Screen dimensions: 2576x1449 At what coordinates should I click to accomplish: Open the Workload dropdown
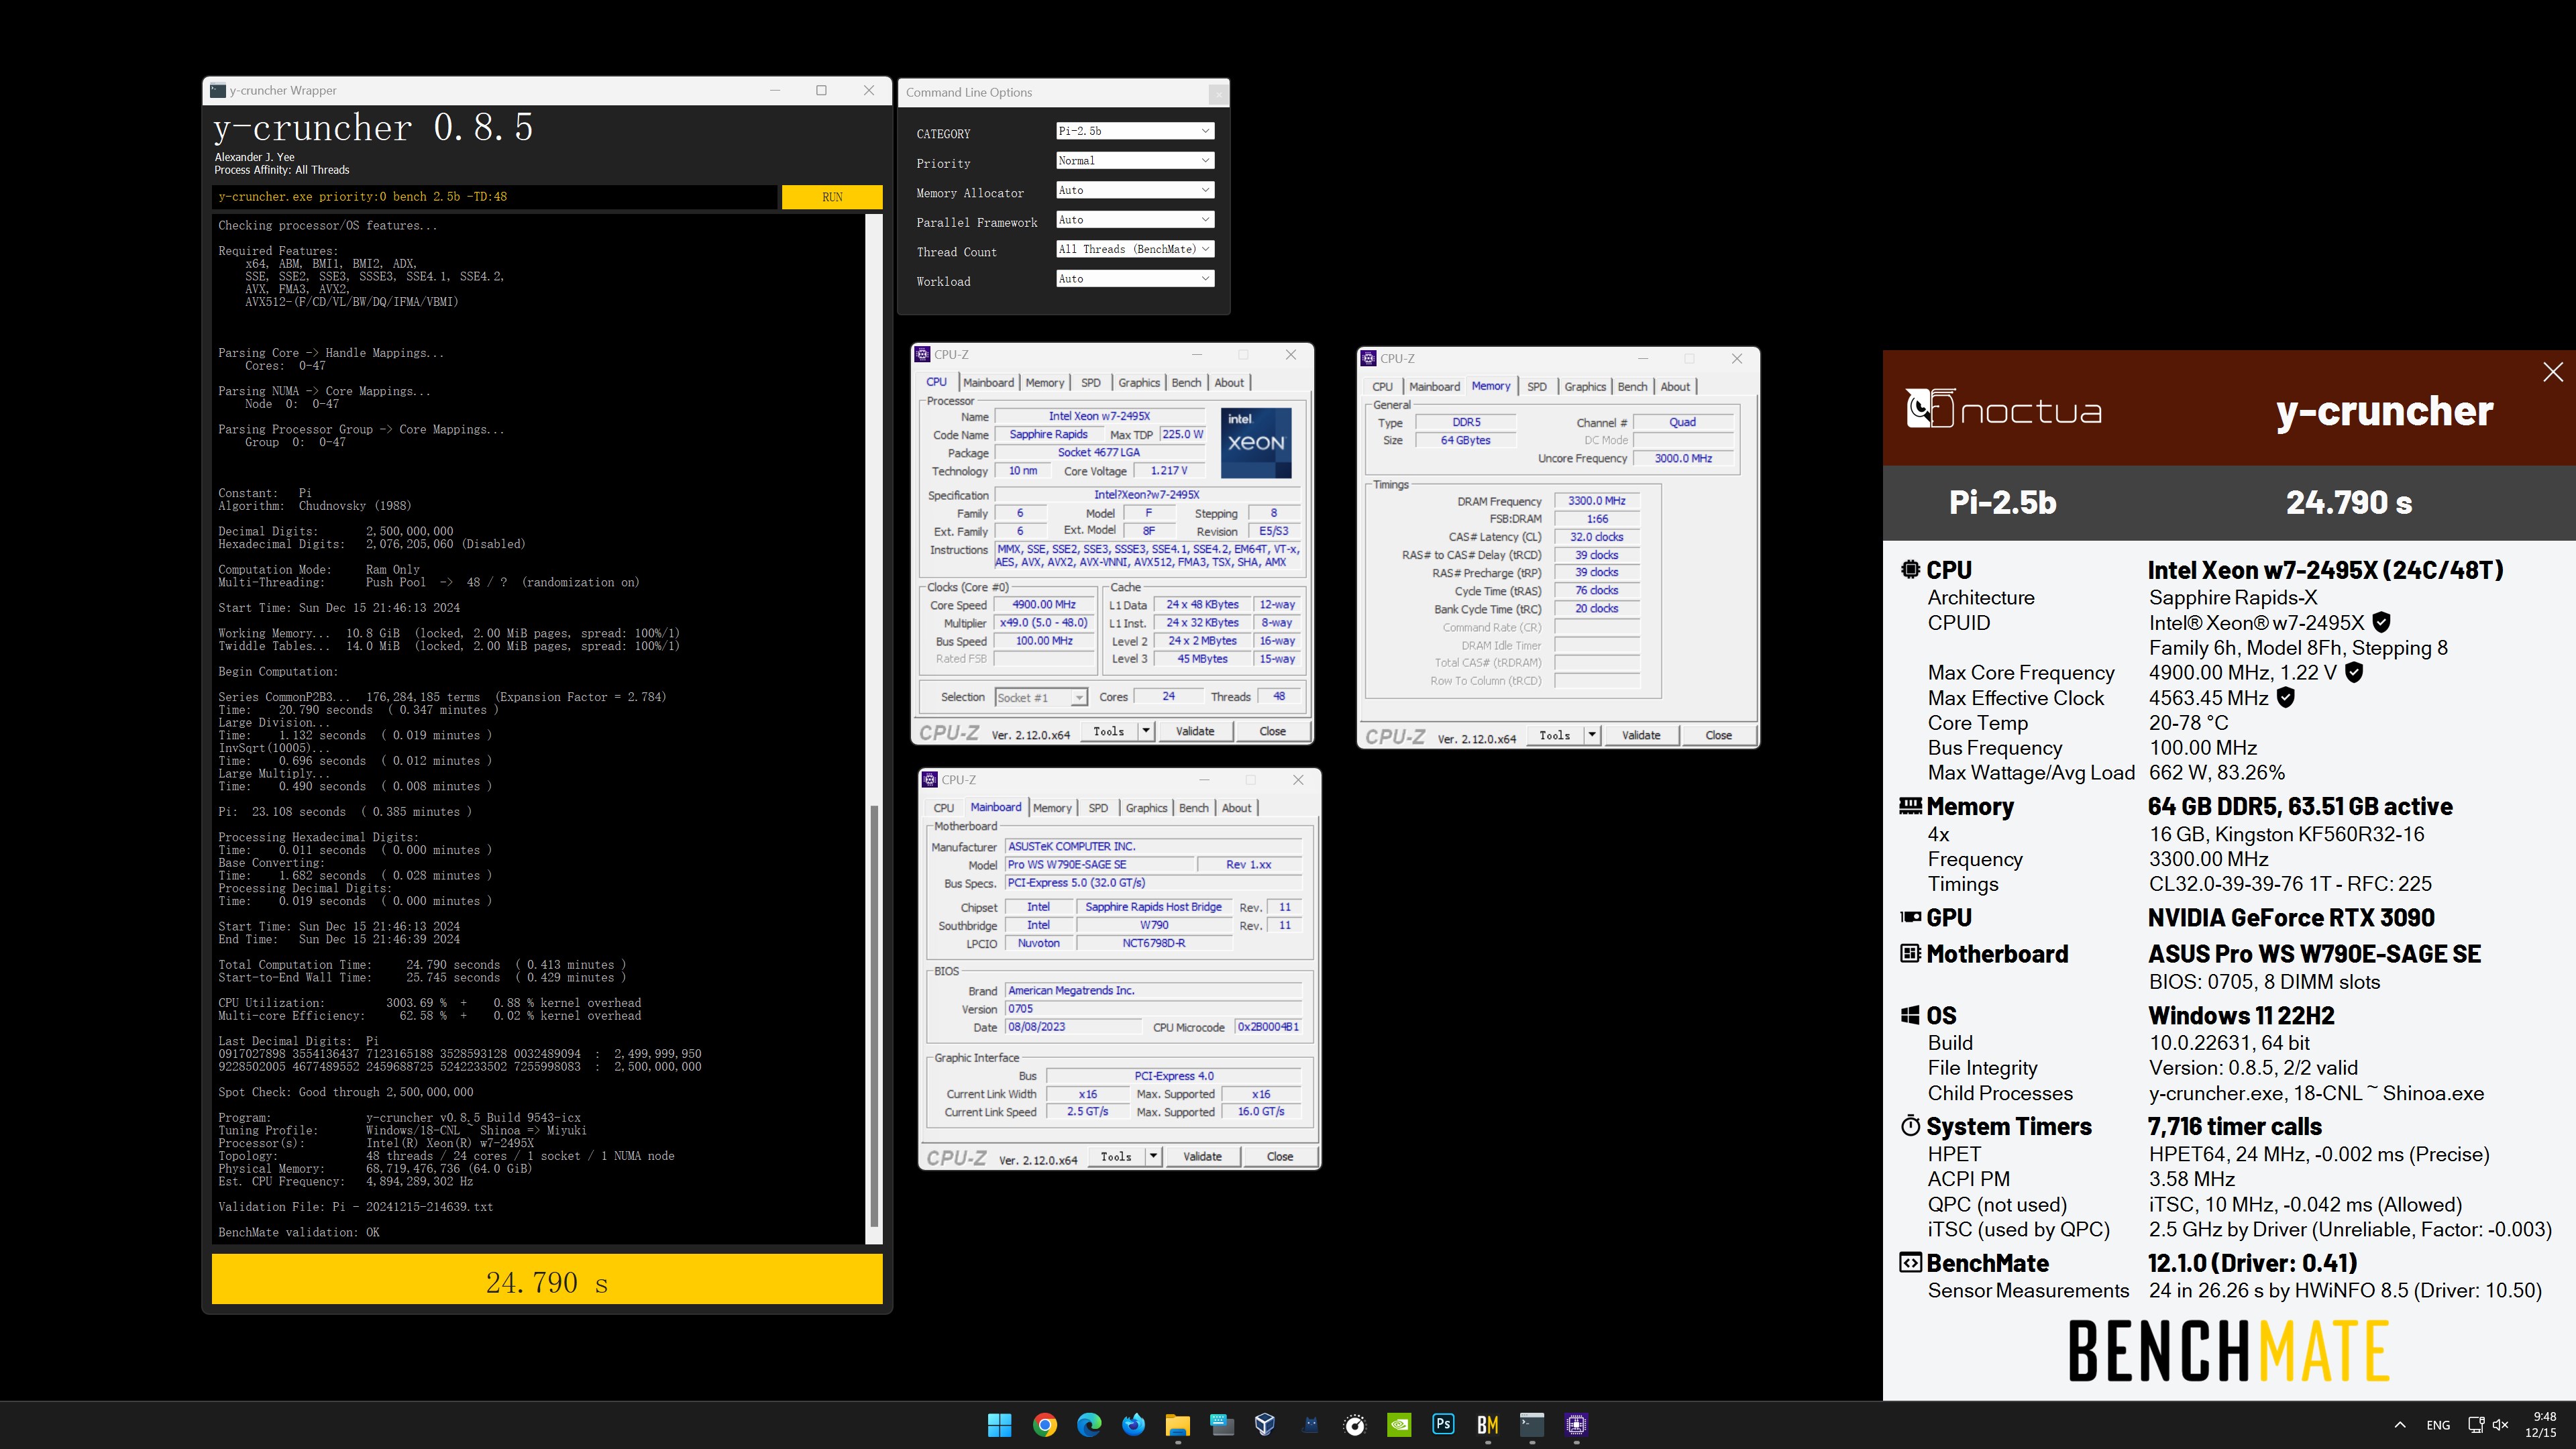point(1135,279)
